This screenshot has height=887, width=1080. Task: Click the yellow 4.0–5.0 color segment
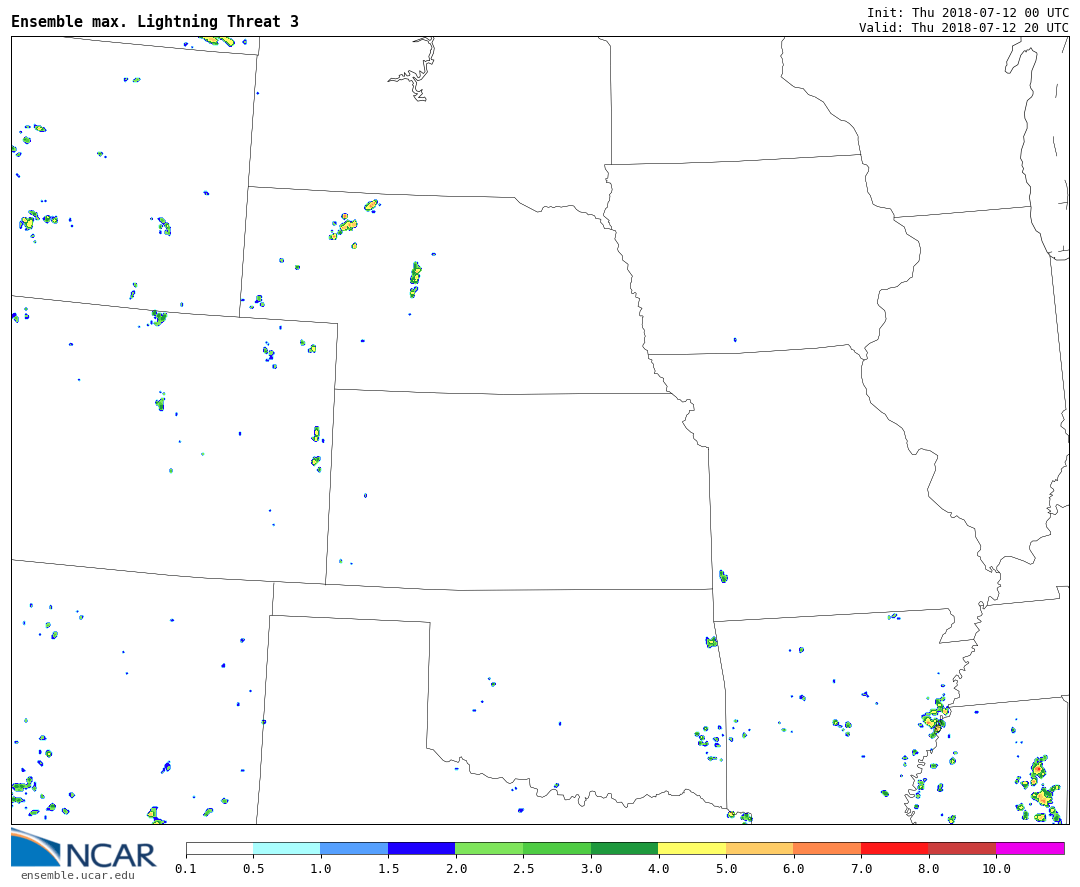(691, 848)
